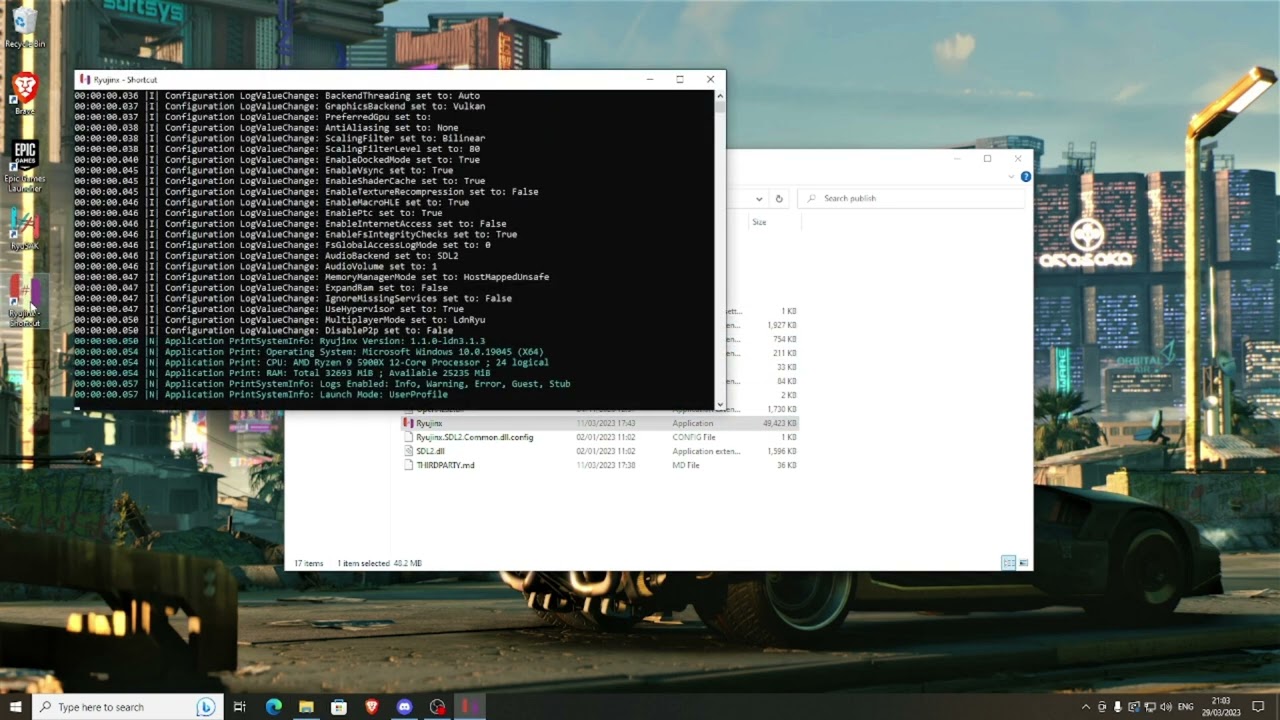1280x720 pixels.
Task: Click the microphone tray icon
Action: (1118, 707)
